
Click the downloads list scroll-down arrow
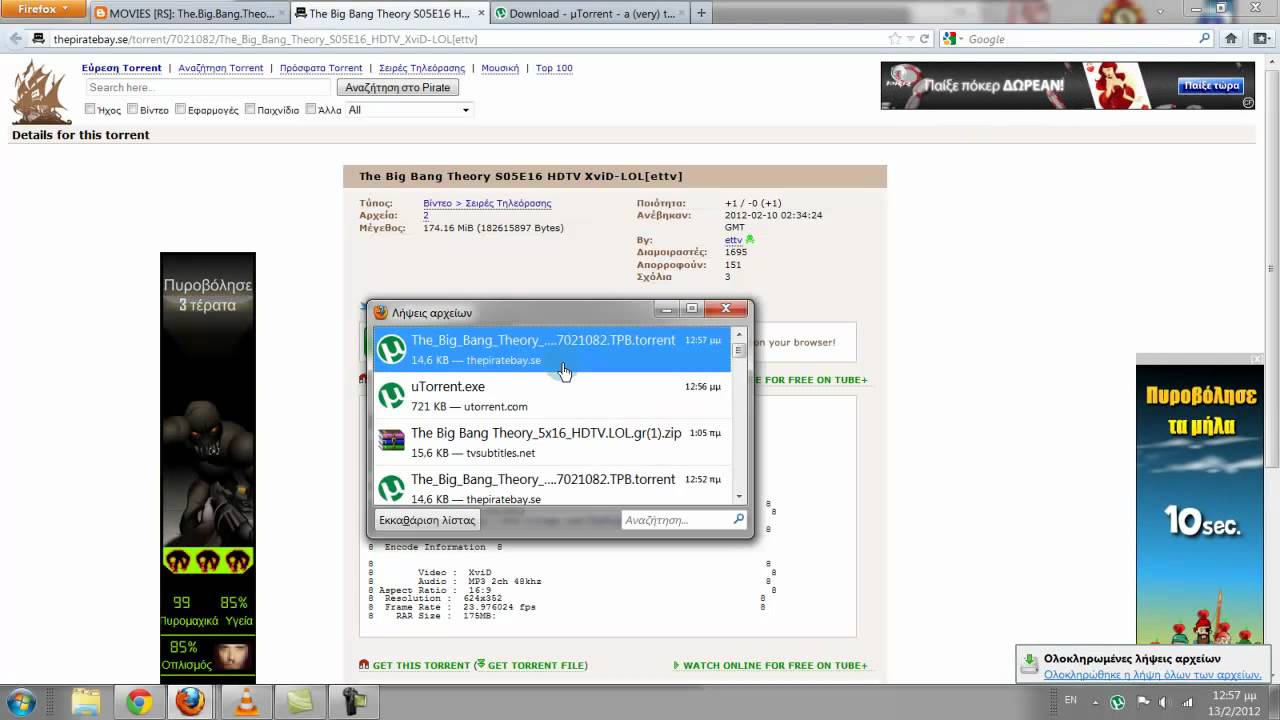tap(740, 496)
